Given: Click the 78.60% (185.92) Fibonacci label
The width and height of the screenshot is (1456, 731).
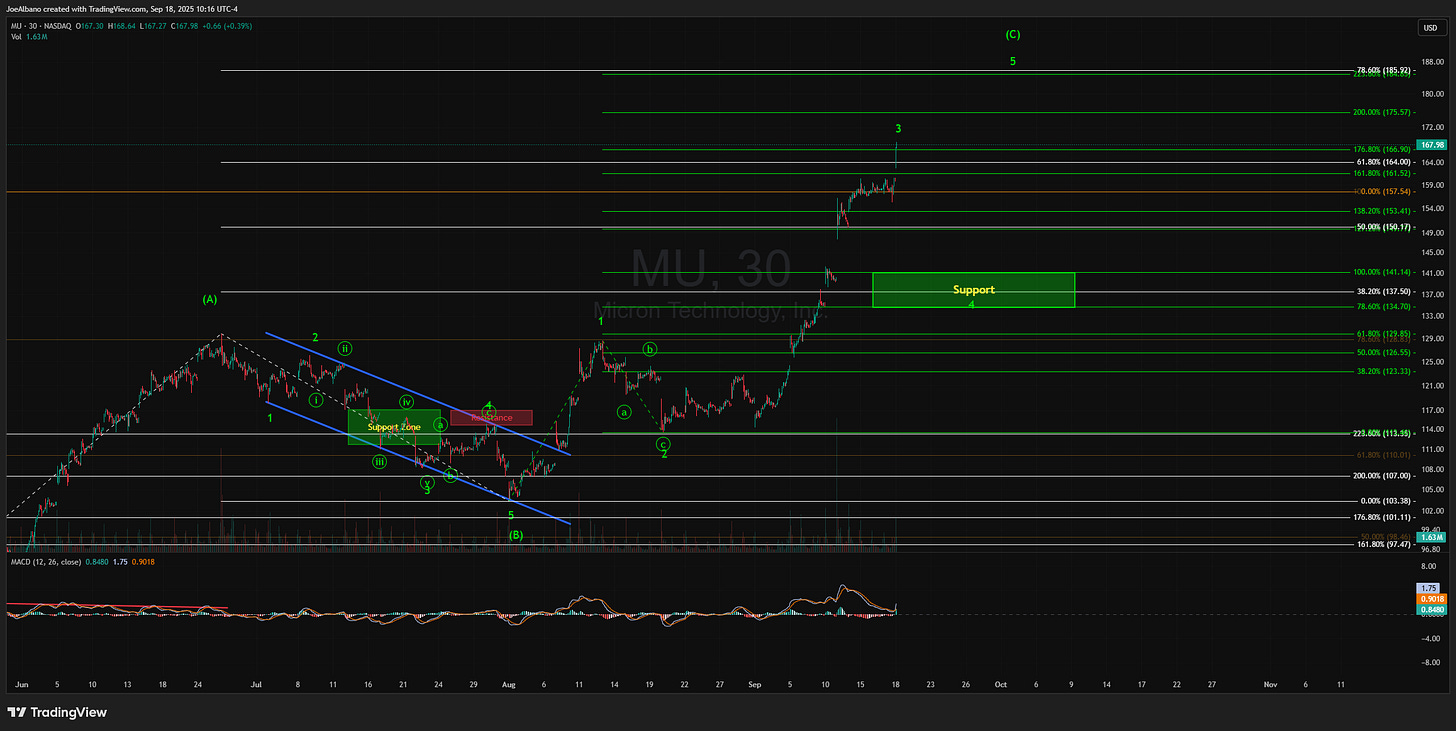Looking at the screenshot, I should coord(1383,71).
